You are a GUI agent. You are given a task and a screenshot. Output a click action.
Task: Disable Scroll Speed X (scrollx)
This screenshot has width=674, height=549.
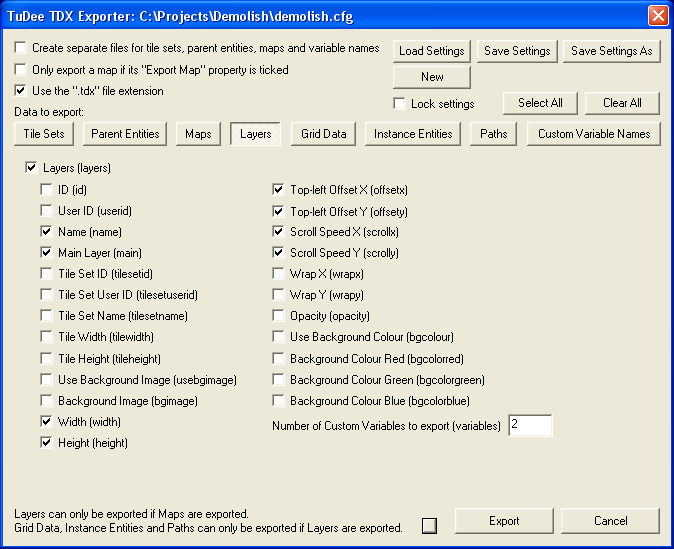[278, 231]
